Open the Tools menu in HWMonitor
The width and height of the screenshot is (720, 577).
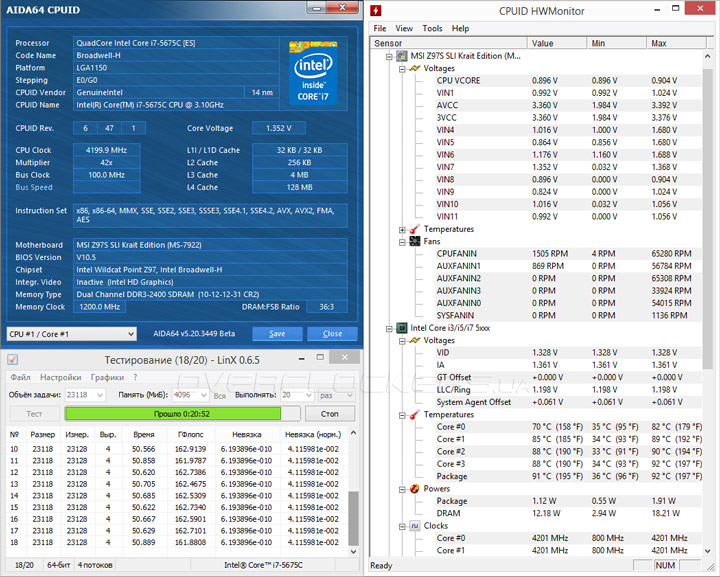click(432, 29)
